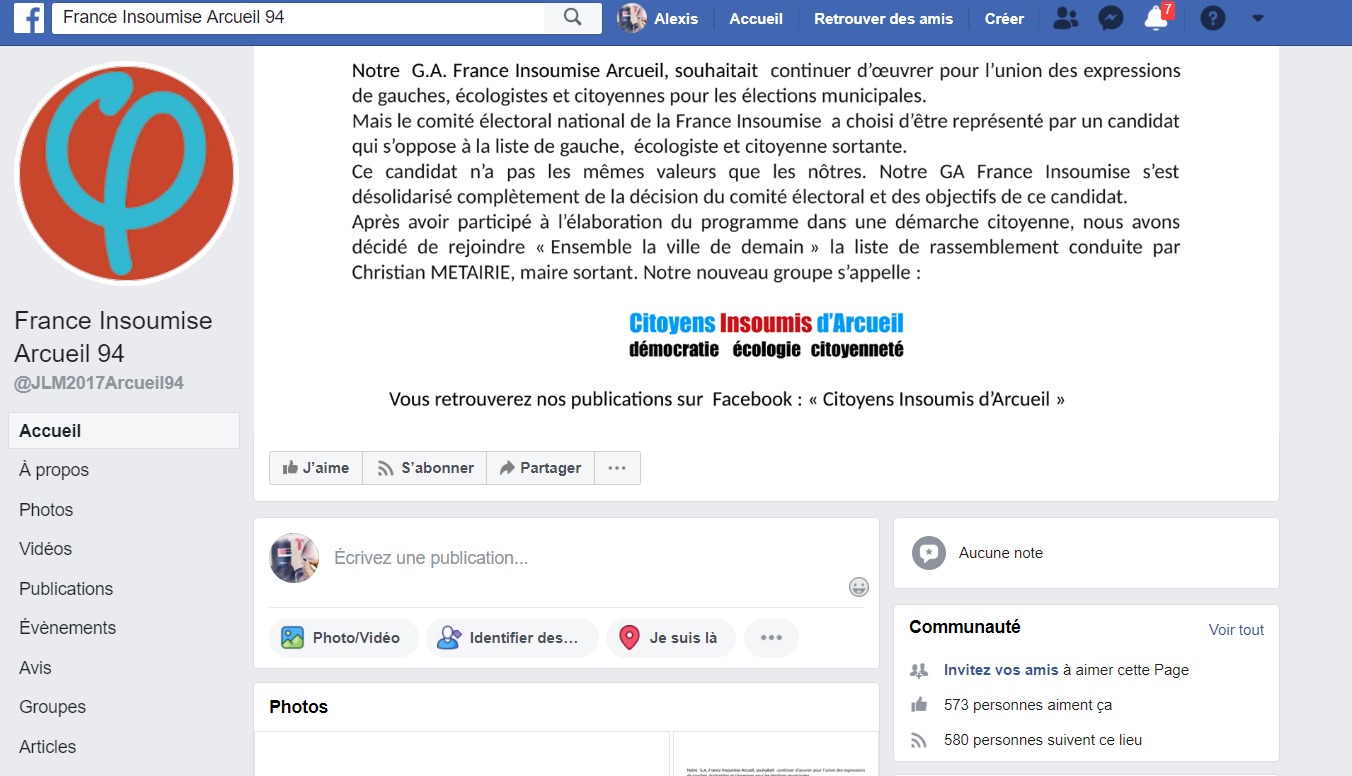This screenshot has width=1352, height=776.
Task: Open more options next to Partager
Action: 617,468
